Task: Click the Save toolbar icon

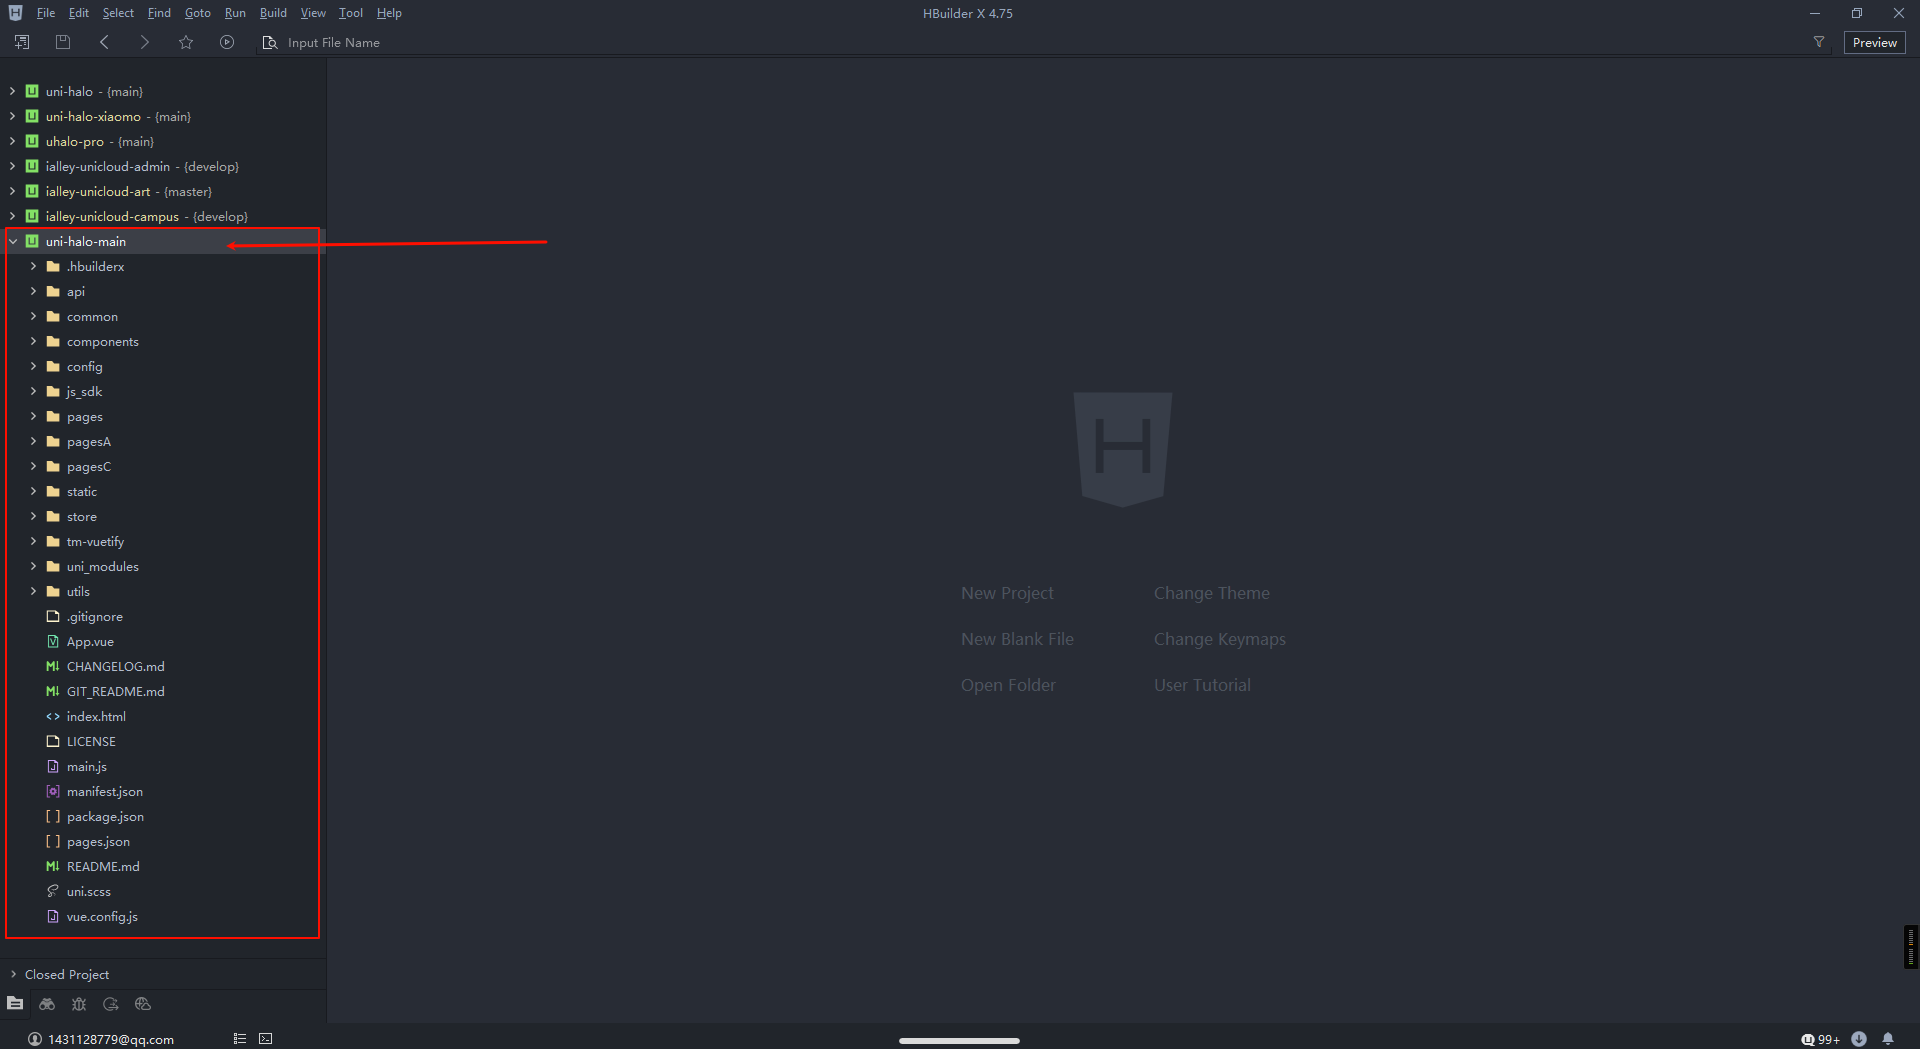Action: 63,42
